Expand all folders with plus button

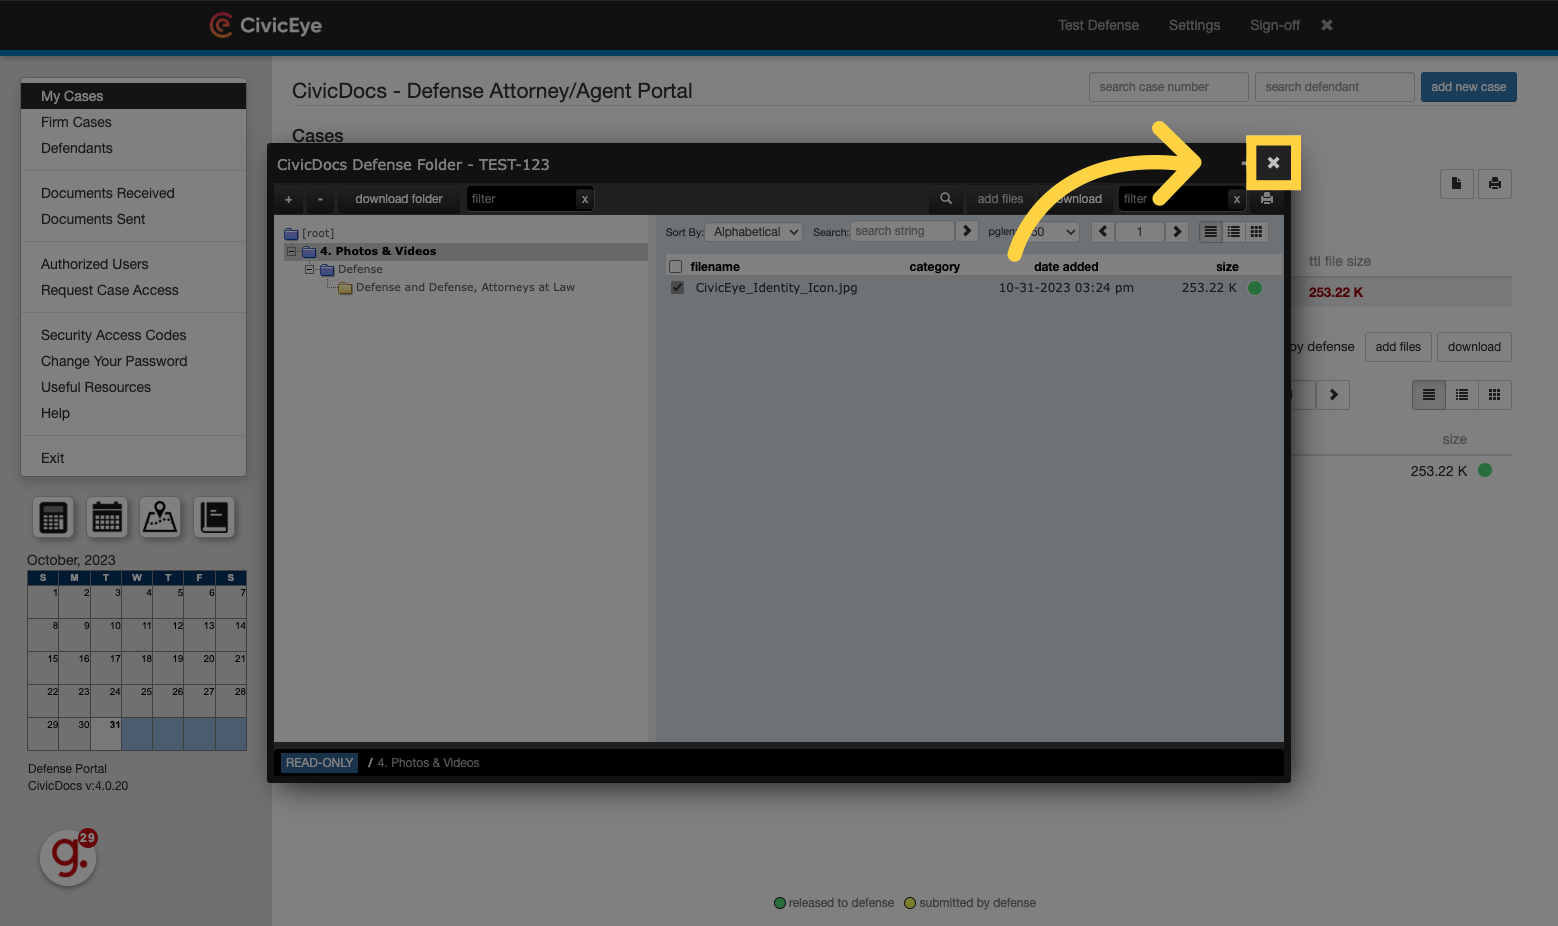click(289, 199)
